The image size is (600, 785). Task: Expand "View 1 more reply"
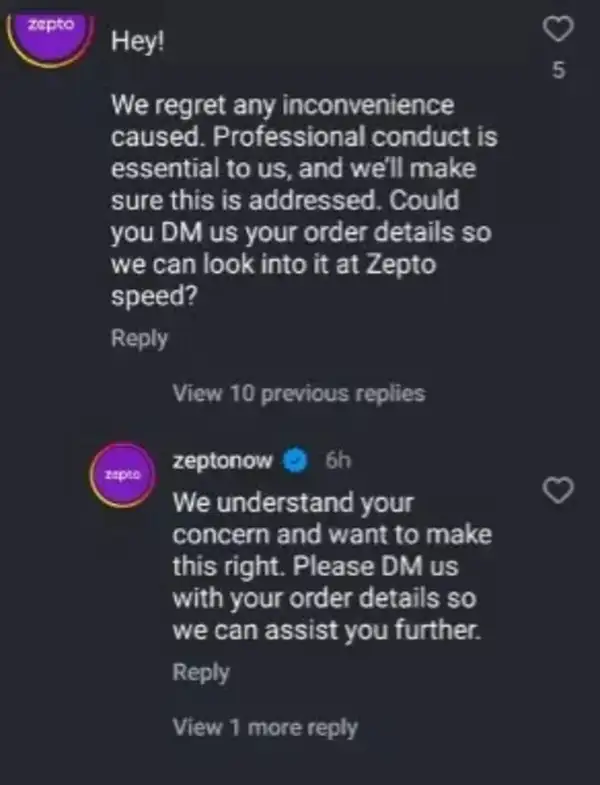[x=264, y=727]
